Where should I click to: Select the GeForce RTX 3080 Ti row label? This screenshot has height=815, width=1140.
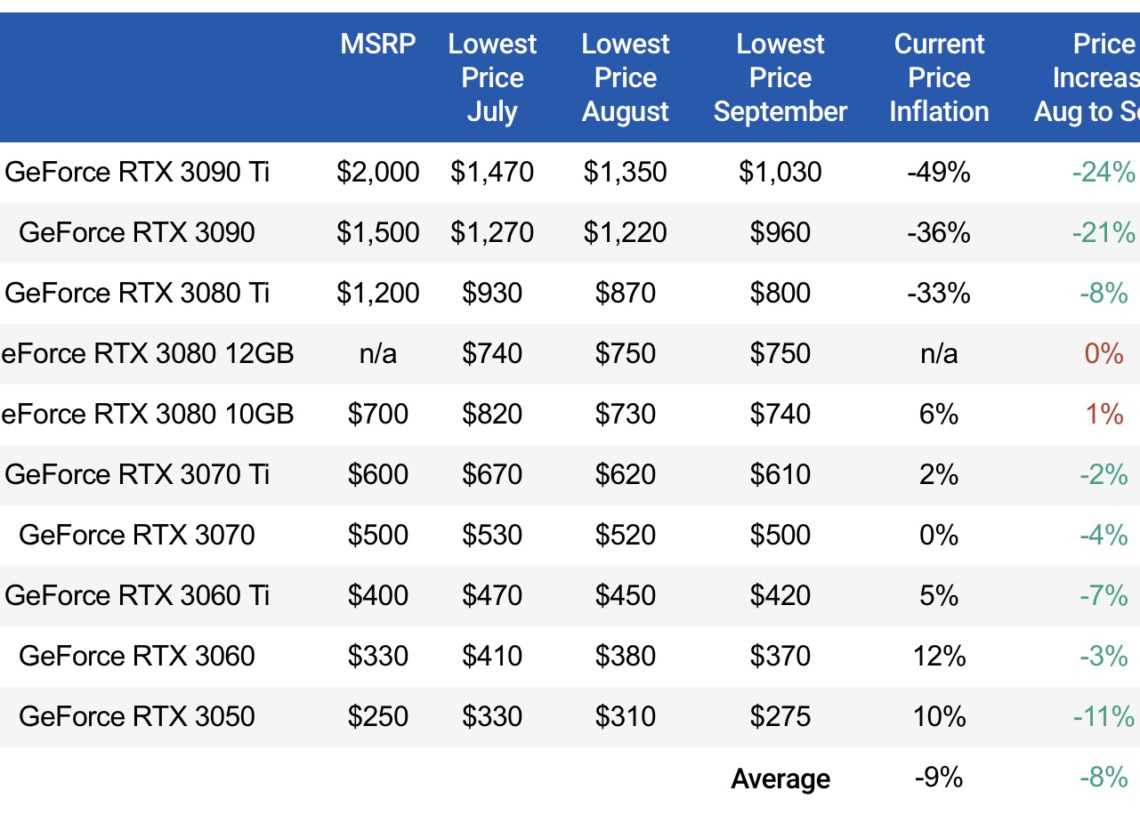pyautogui.click(x=137, y=293)
